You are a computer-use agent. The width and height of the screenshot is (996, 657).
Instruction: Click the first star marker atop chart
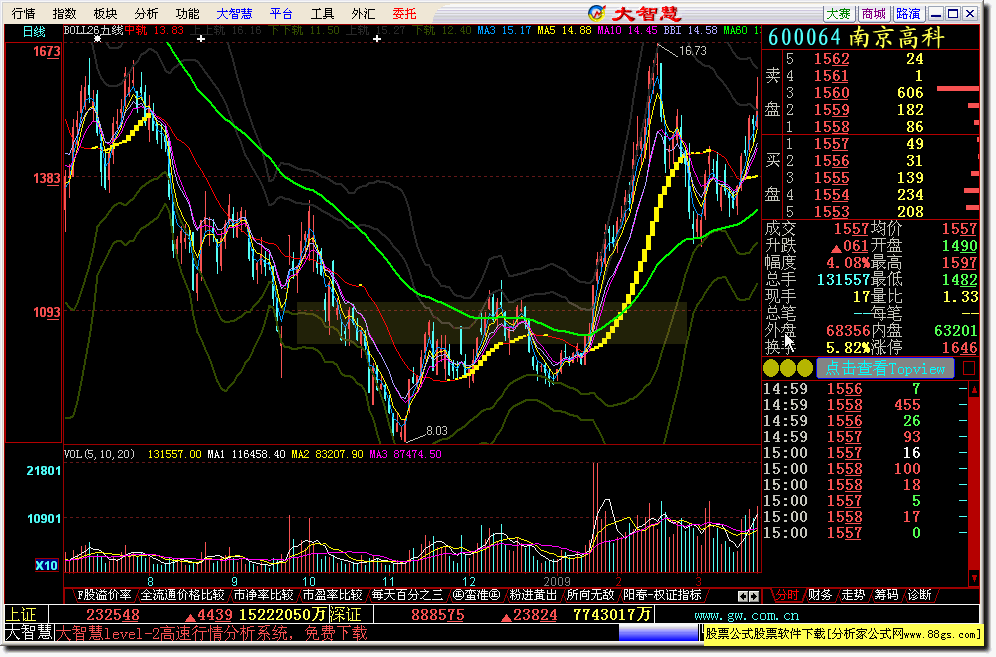pos(97,39)
